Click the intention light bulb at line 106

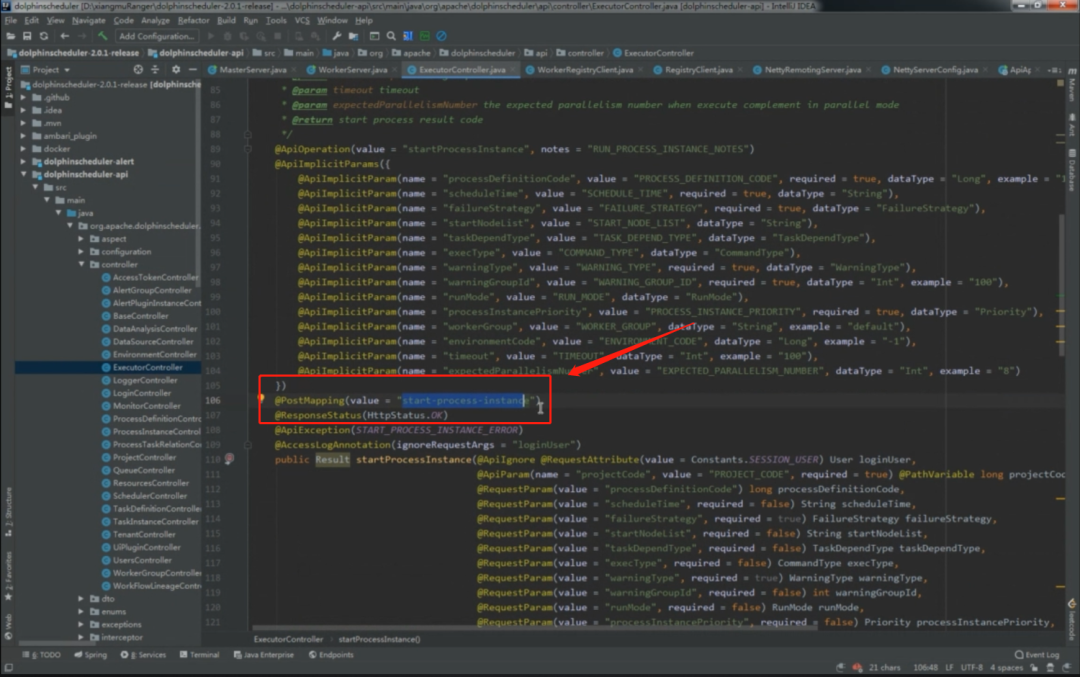[260, 399]
